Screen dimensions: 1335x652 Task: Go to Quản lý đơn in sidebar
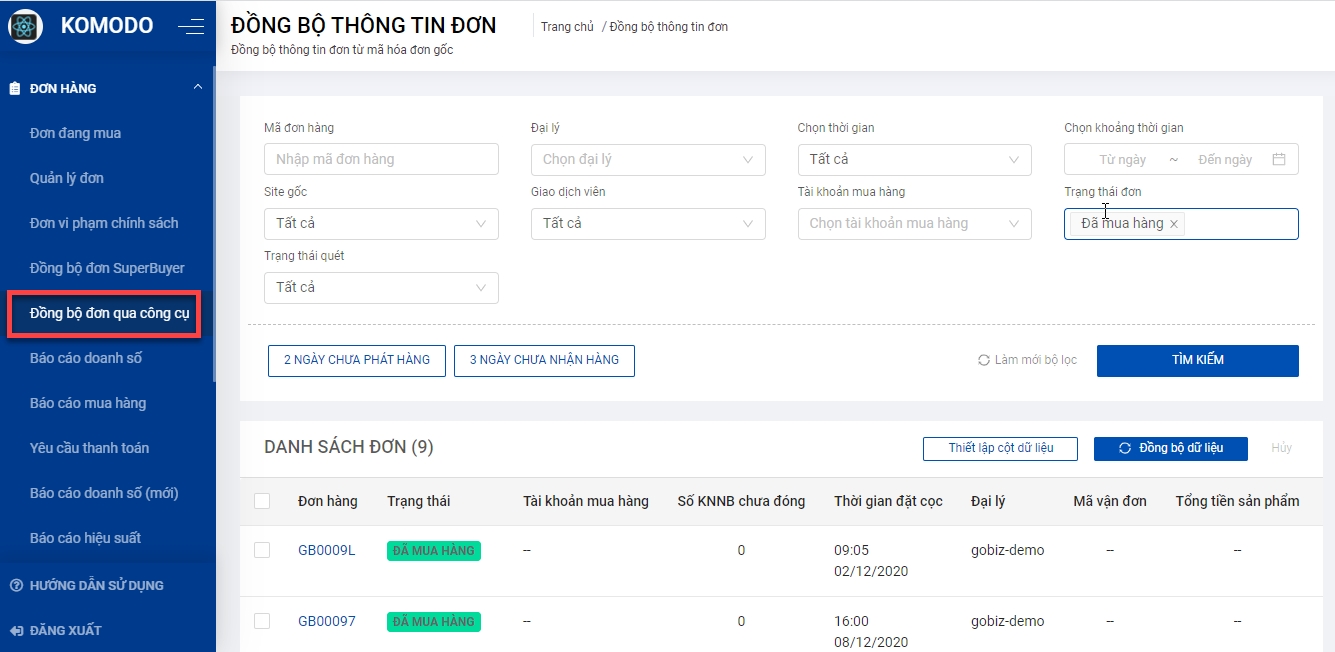pyautogui.click(x=67, y=178)
